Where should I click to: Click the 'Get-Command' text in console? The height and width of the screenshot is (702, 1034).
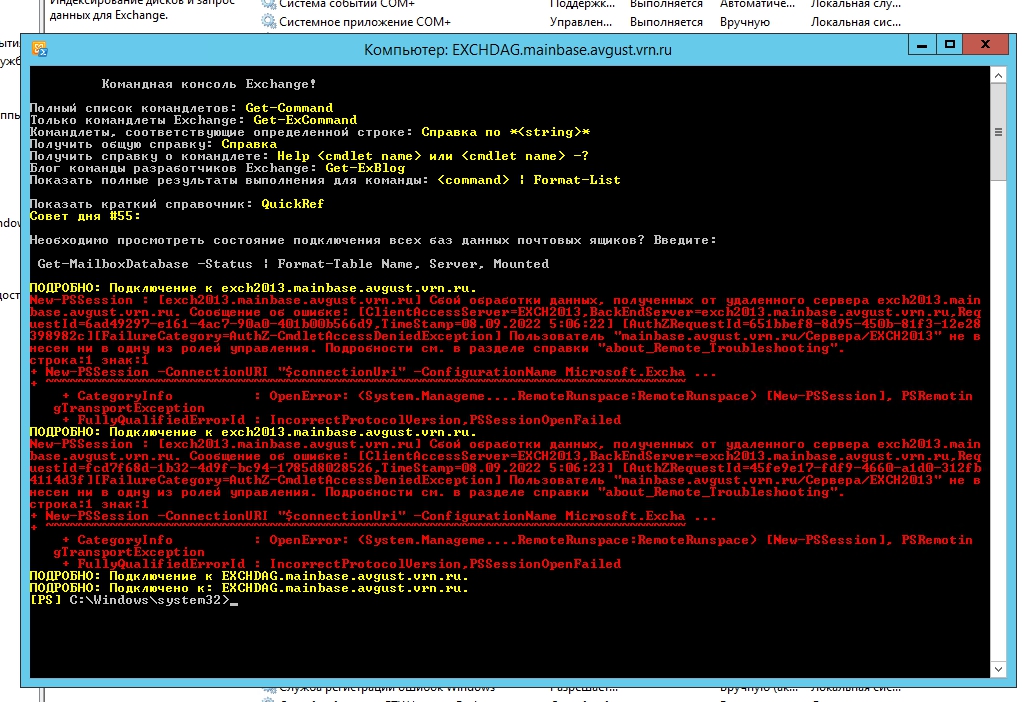(289, 108)
